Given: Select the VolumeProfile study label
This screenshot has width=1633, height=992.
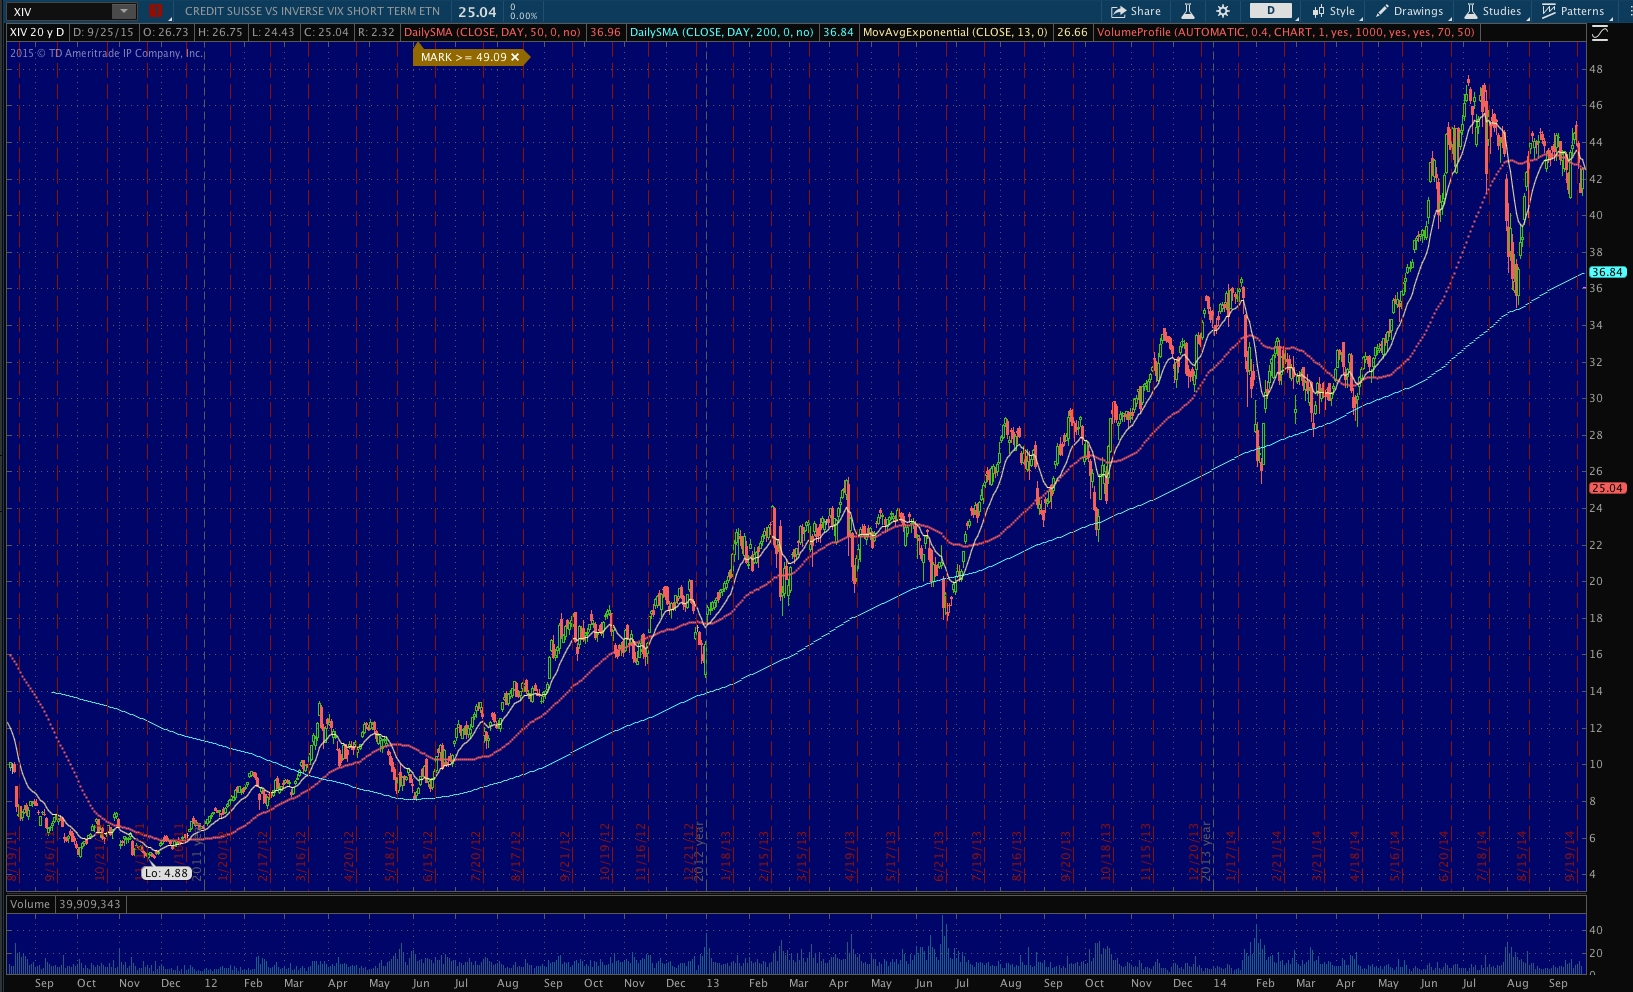Looking at the screenshot, I should 1285,32.
